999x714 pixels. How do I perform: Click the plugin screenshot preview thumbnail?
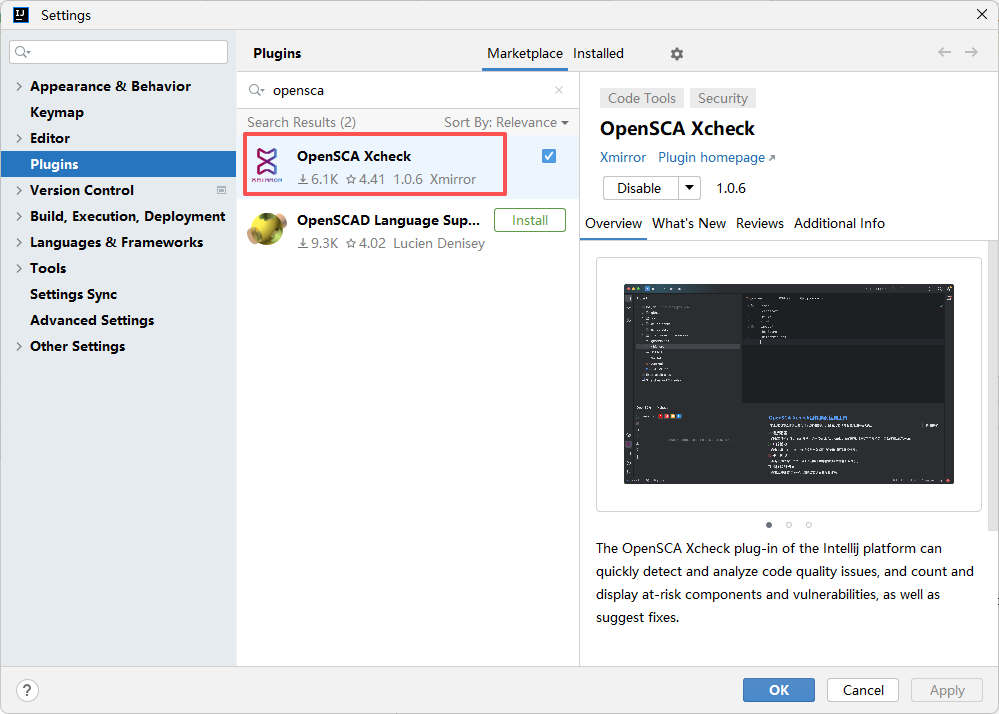tap(789, 384)
